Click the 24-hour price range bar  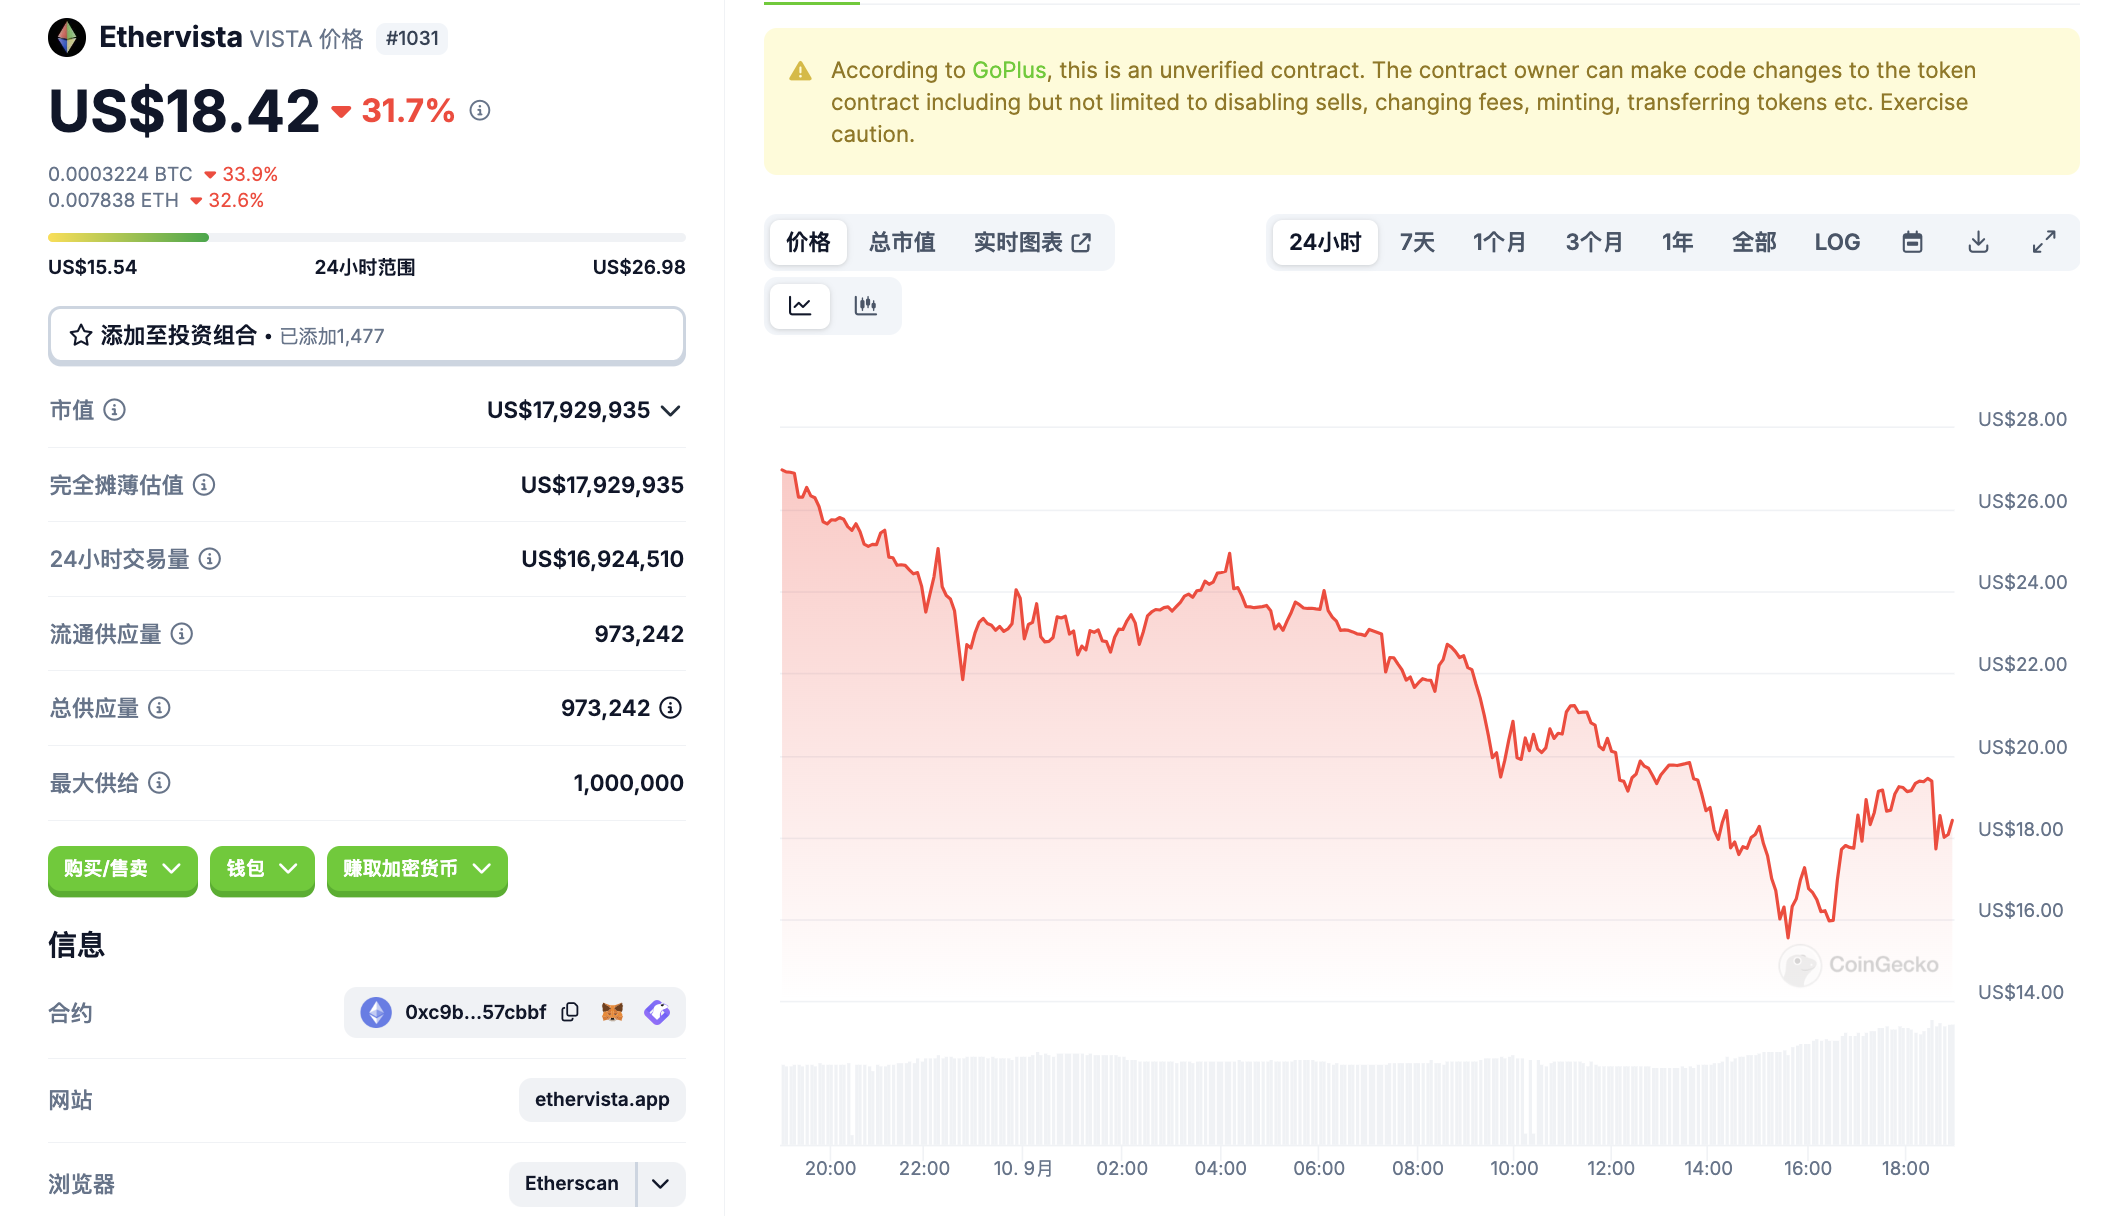click(366, 238)
